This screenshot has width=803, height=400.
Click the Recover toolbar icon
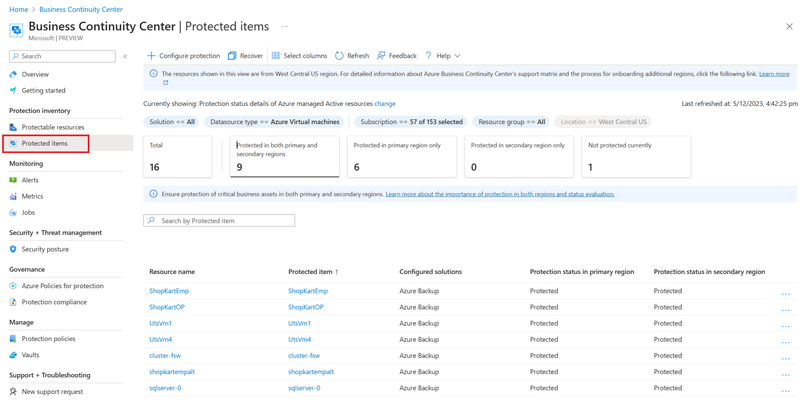(232, 56)
